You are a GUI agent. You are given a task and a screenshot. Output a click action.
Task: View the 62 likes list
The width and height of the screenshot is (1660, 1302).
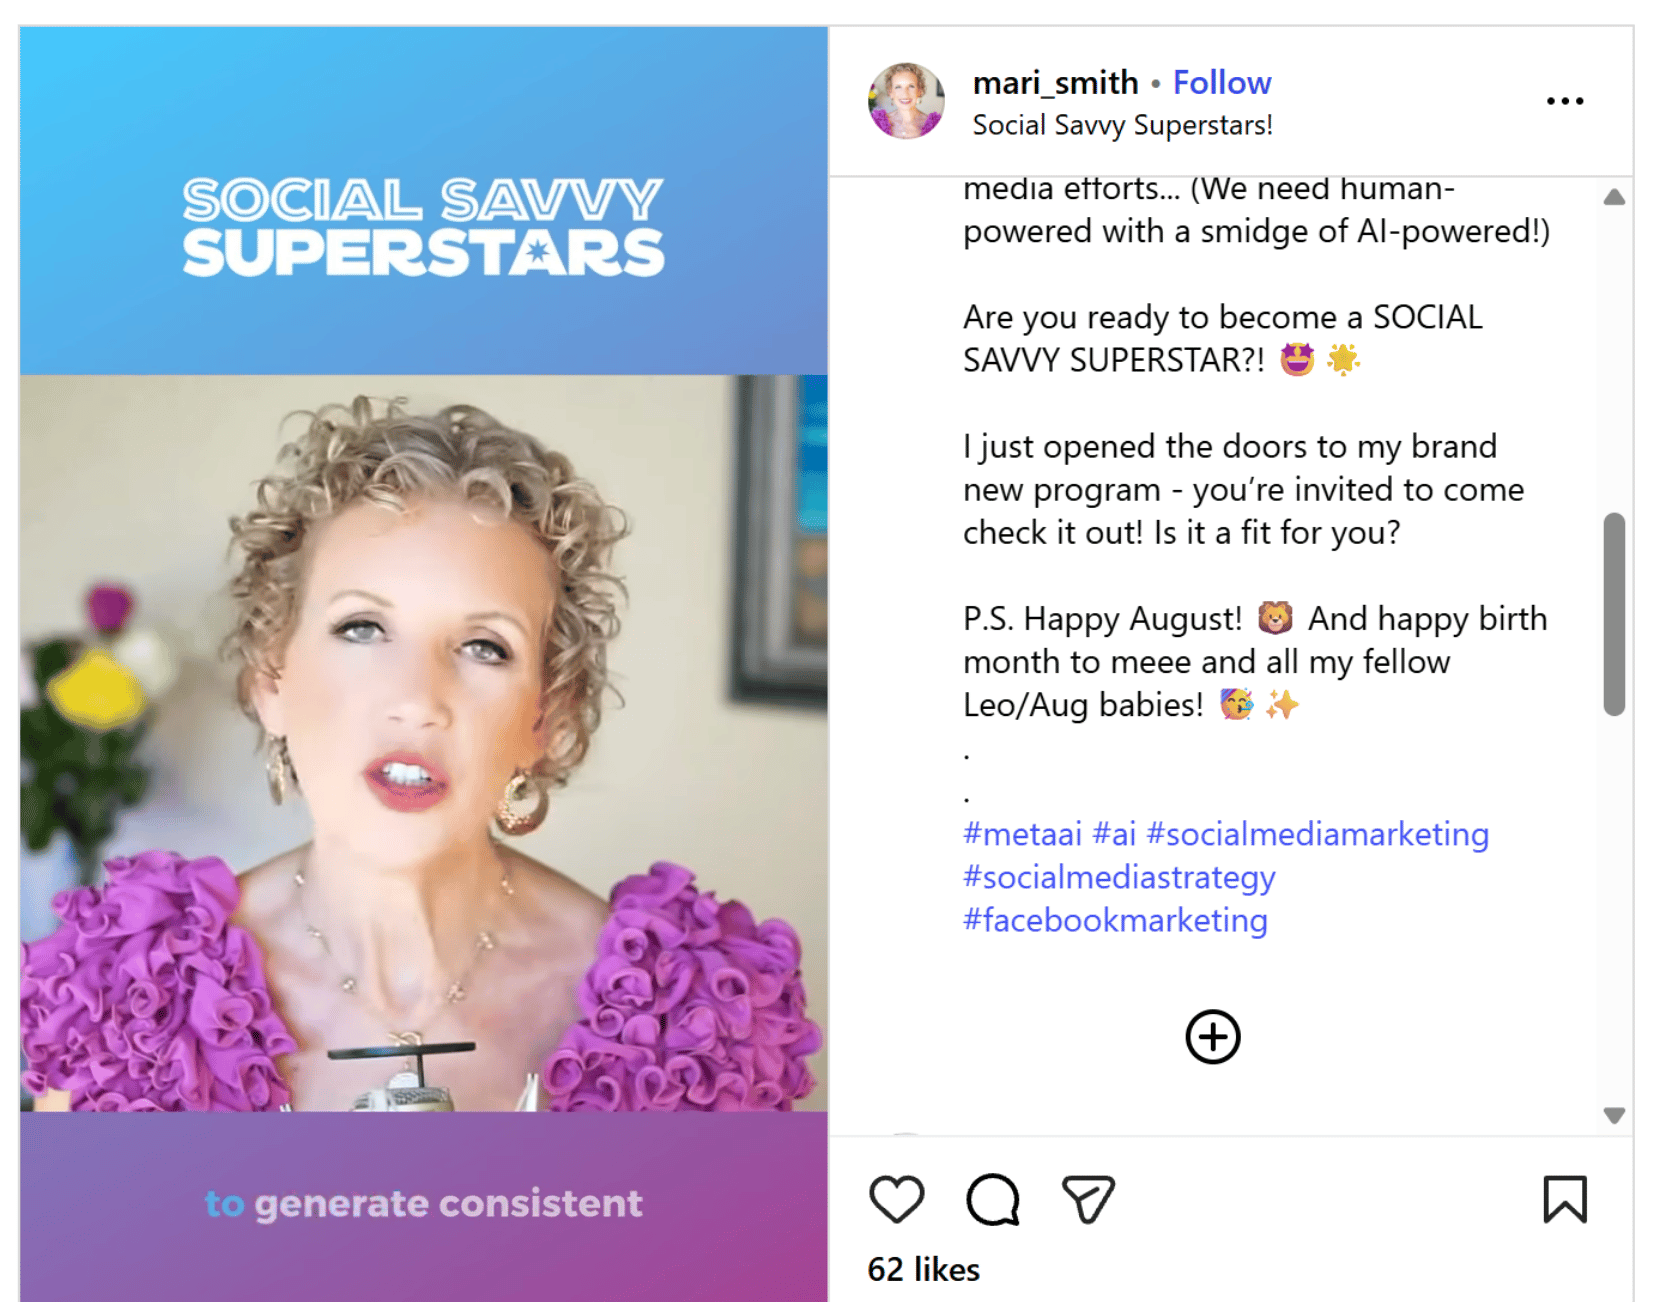pos(923,1269)
